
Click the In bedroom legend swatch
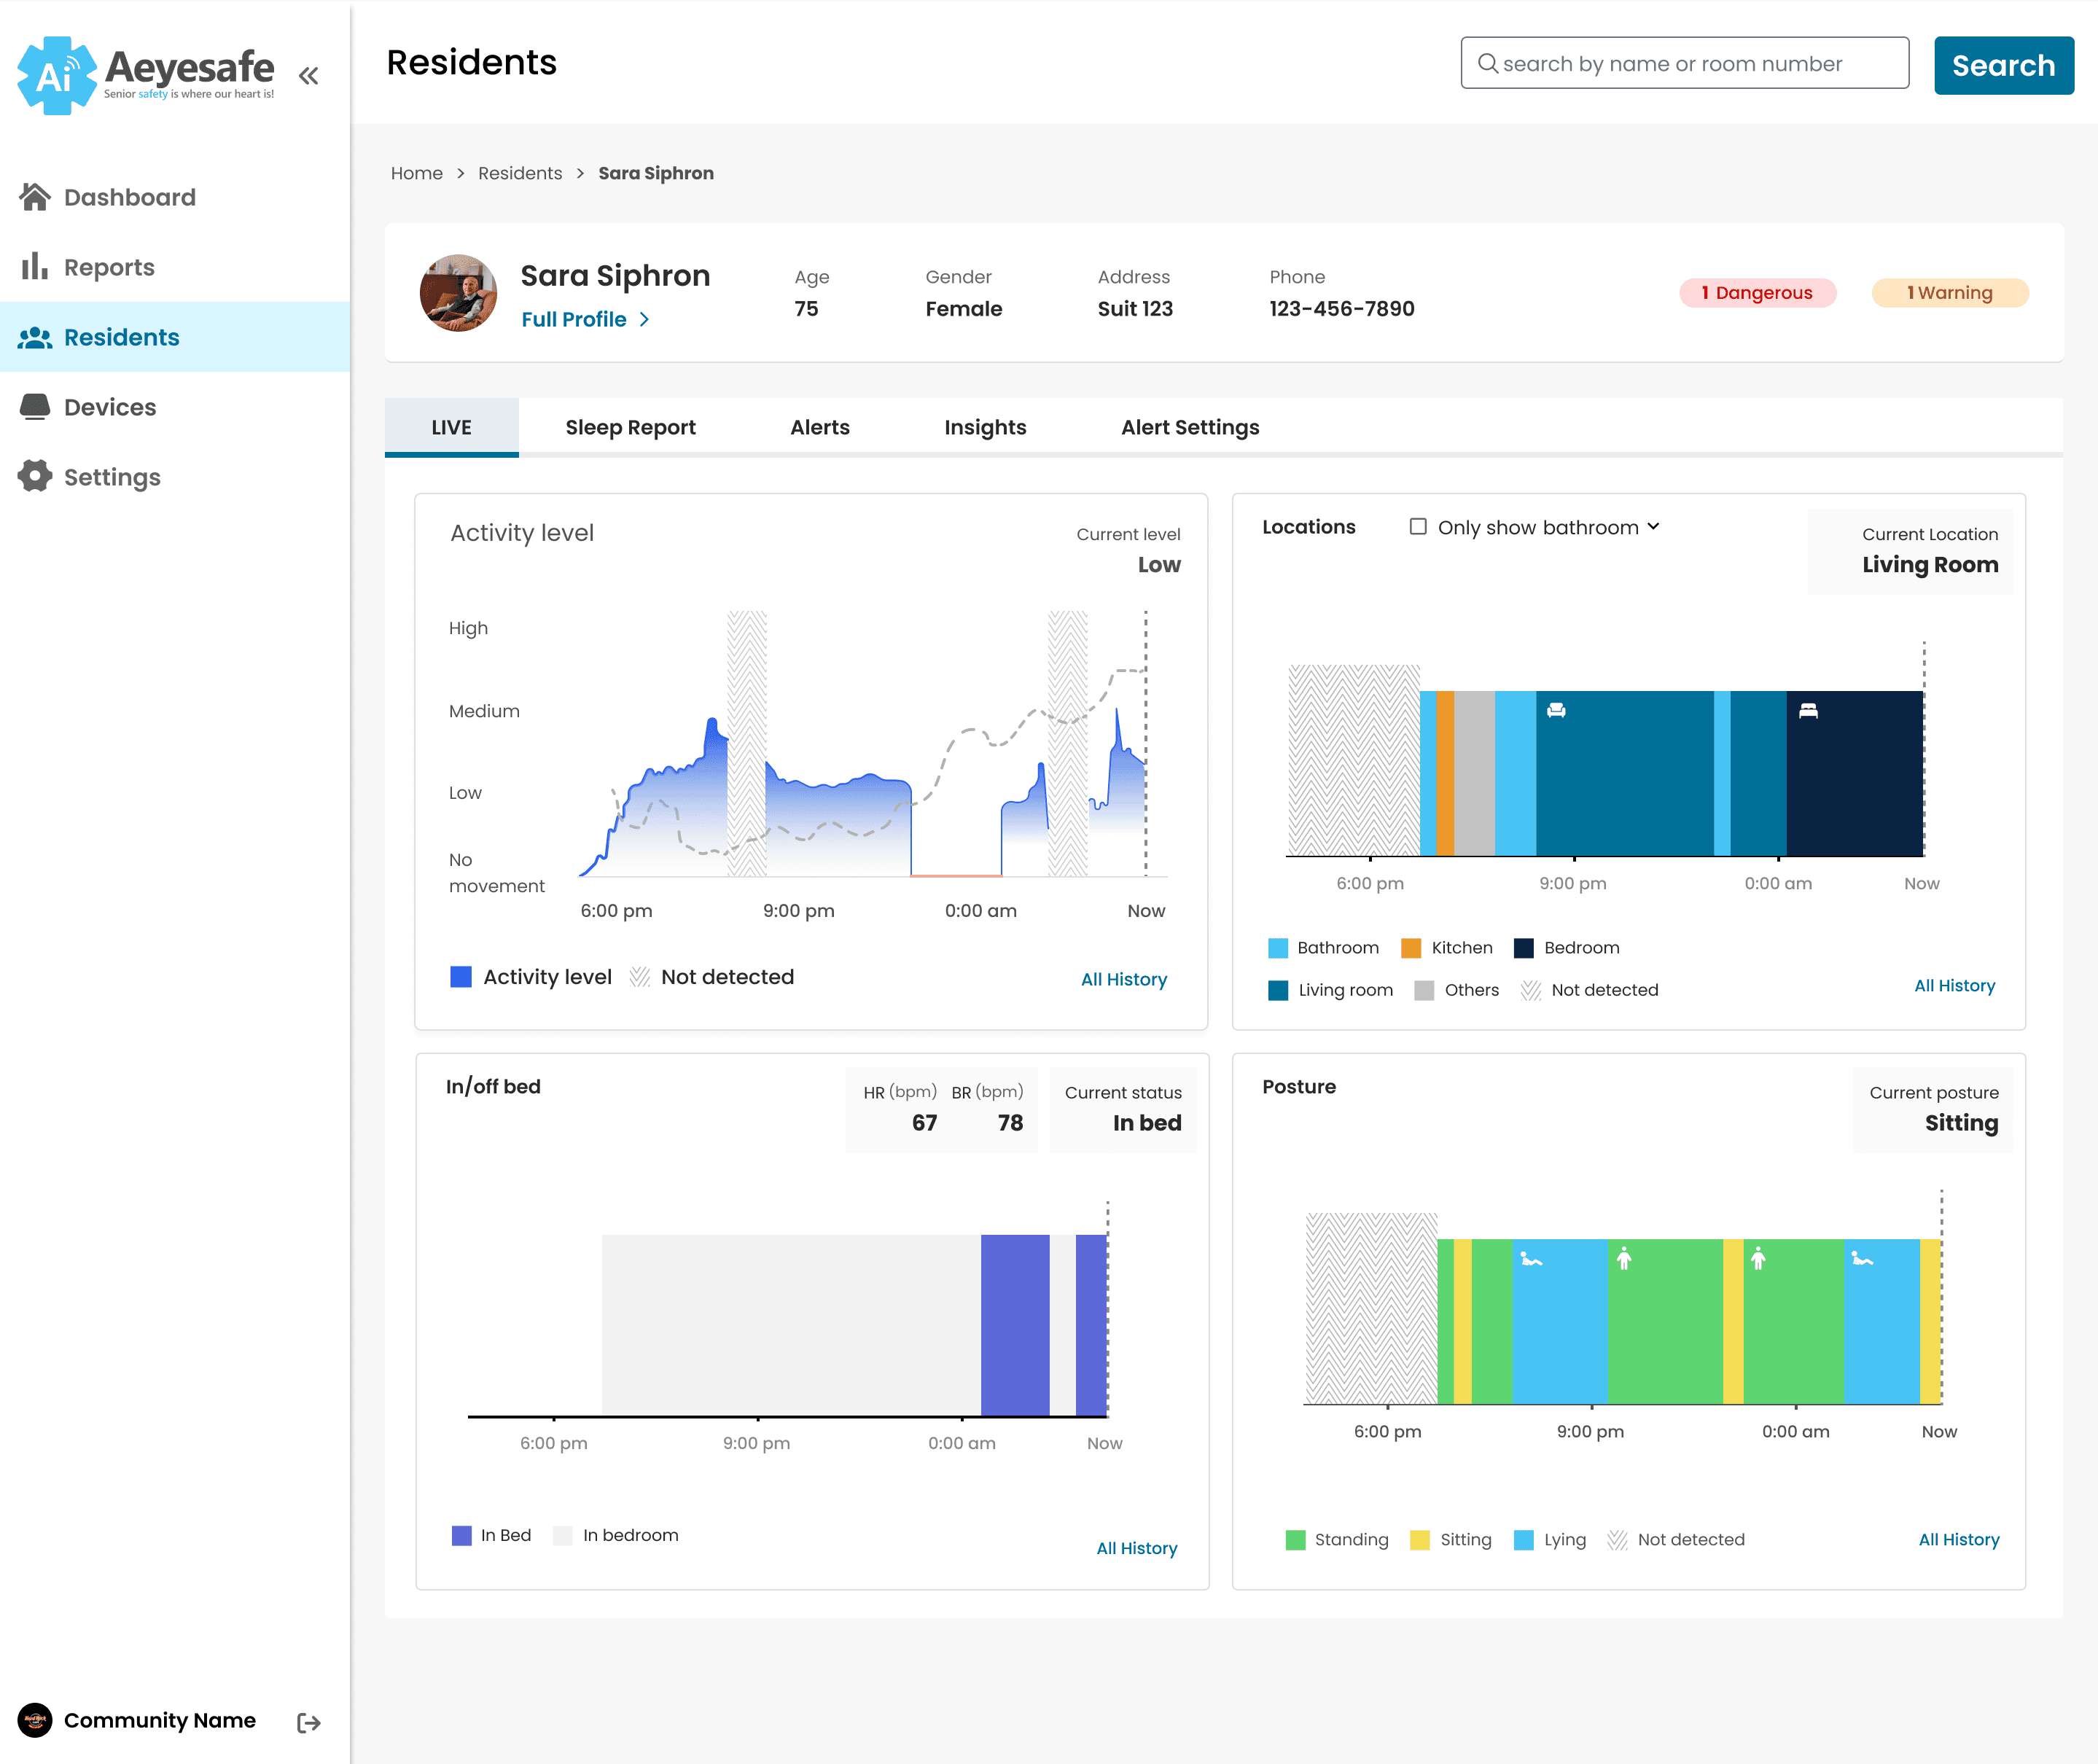(563, 1535)
